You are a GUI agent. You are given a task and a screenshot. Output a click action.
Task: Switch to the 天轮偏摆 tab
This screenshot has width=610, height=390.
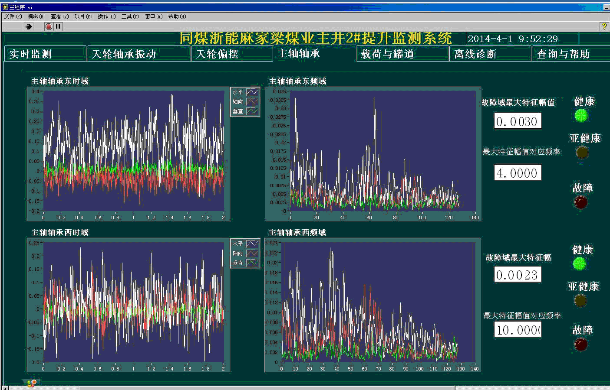click(x=232, y=54)
